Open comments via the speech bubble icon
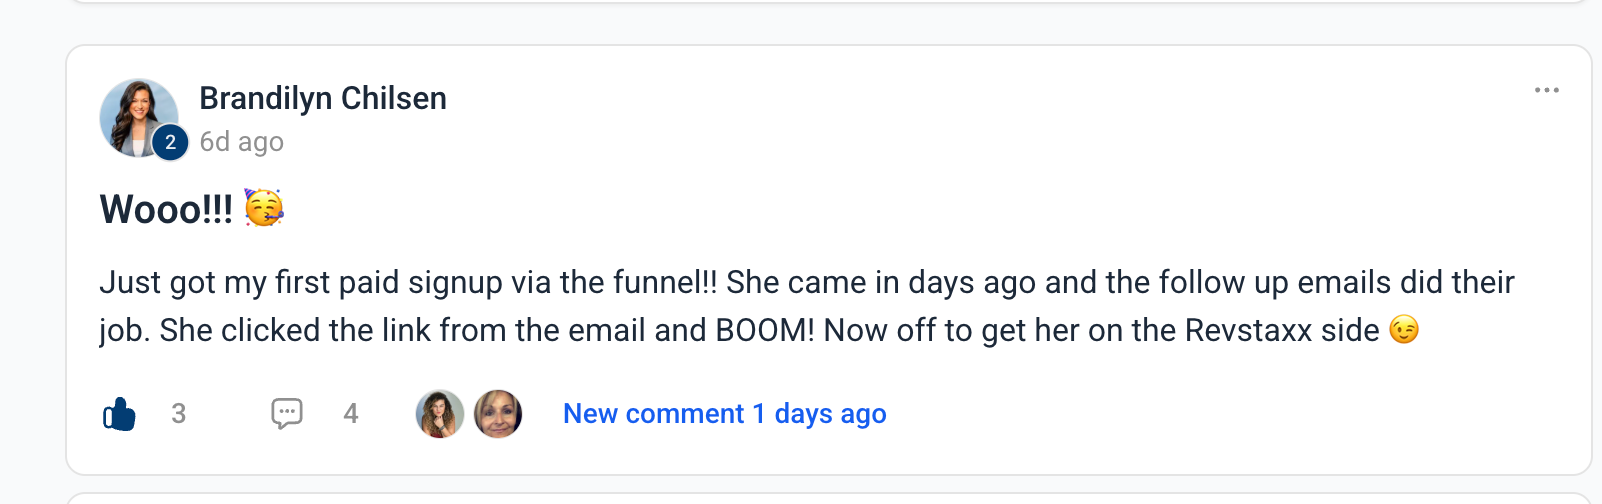 [287, 413]
